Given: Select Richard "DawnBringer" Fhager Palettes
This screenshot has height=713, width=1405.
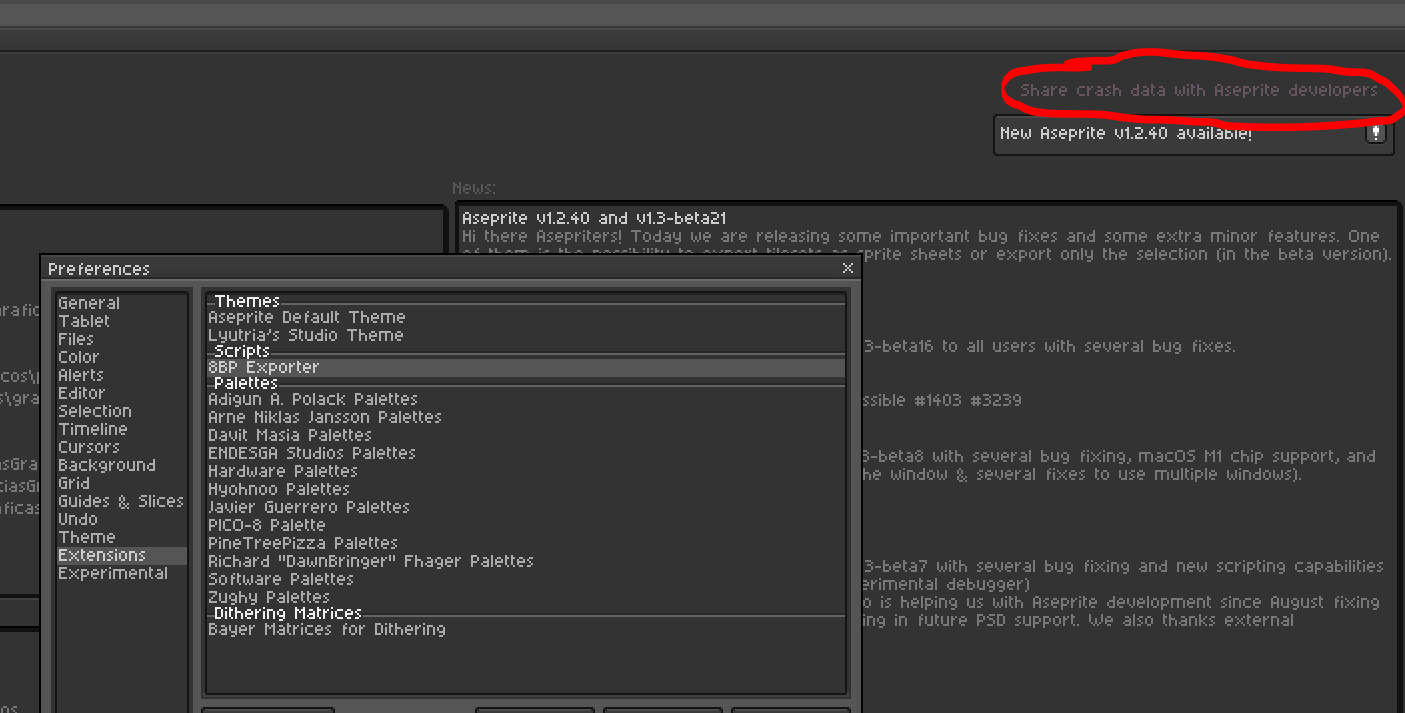Looking at the screenshot, I should tap(526, 561).
